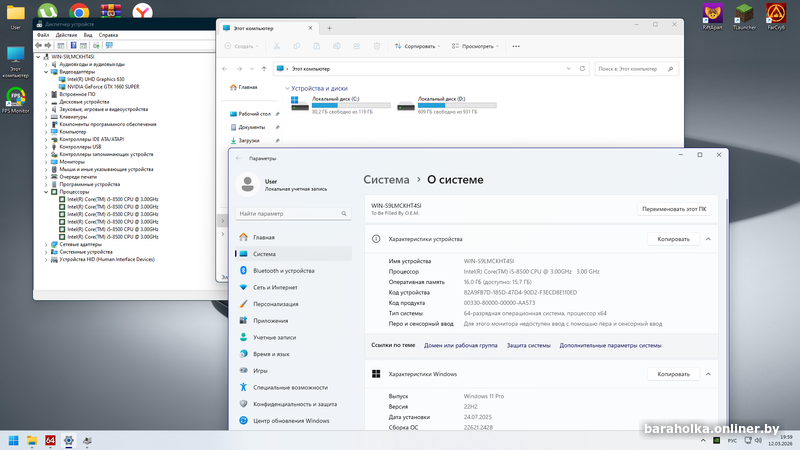Open Защита системы link
The height and width of the screenshot is (450, 800).
click(x=528, y=345)
